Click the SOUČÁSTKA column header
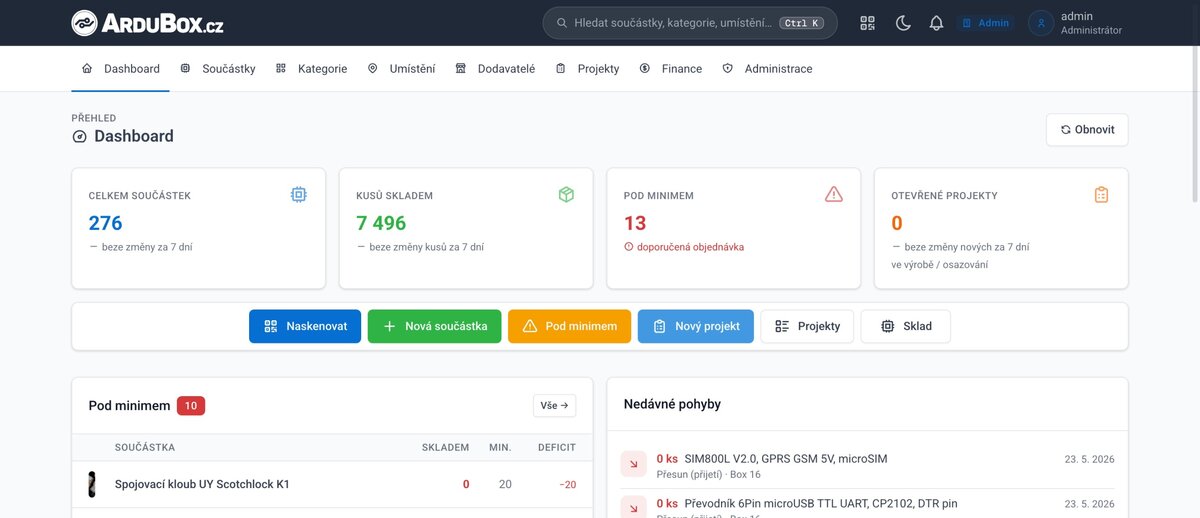 coord(145,447)
